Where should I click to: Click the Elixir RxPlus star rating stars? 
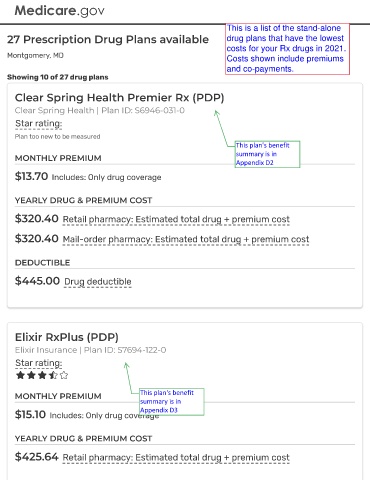pos(42,376)
